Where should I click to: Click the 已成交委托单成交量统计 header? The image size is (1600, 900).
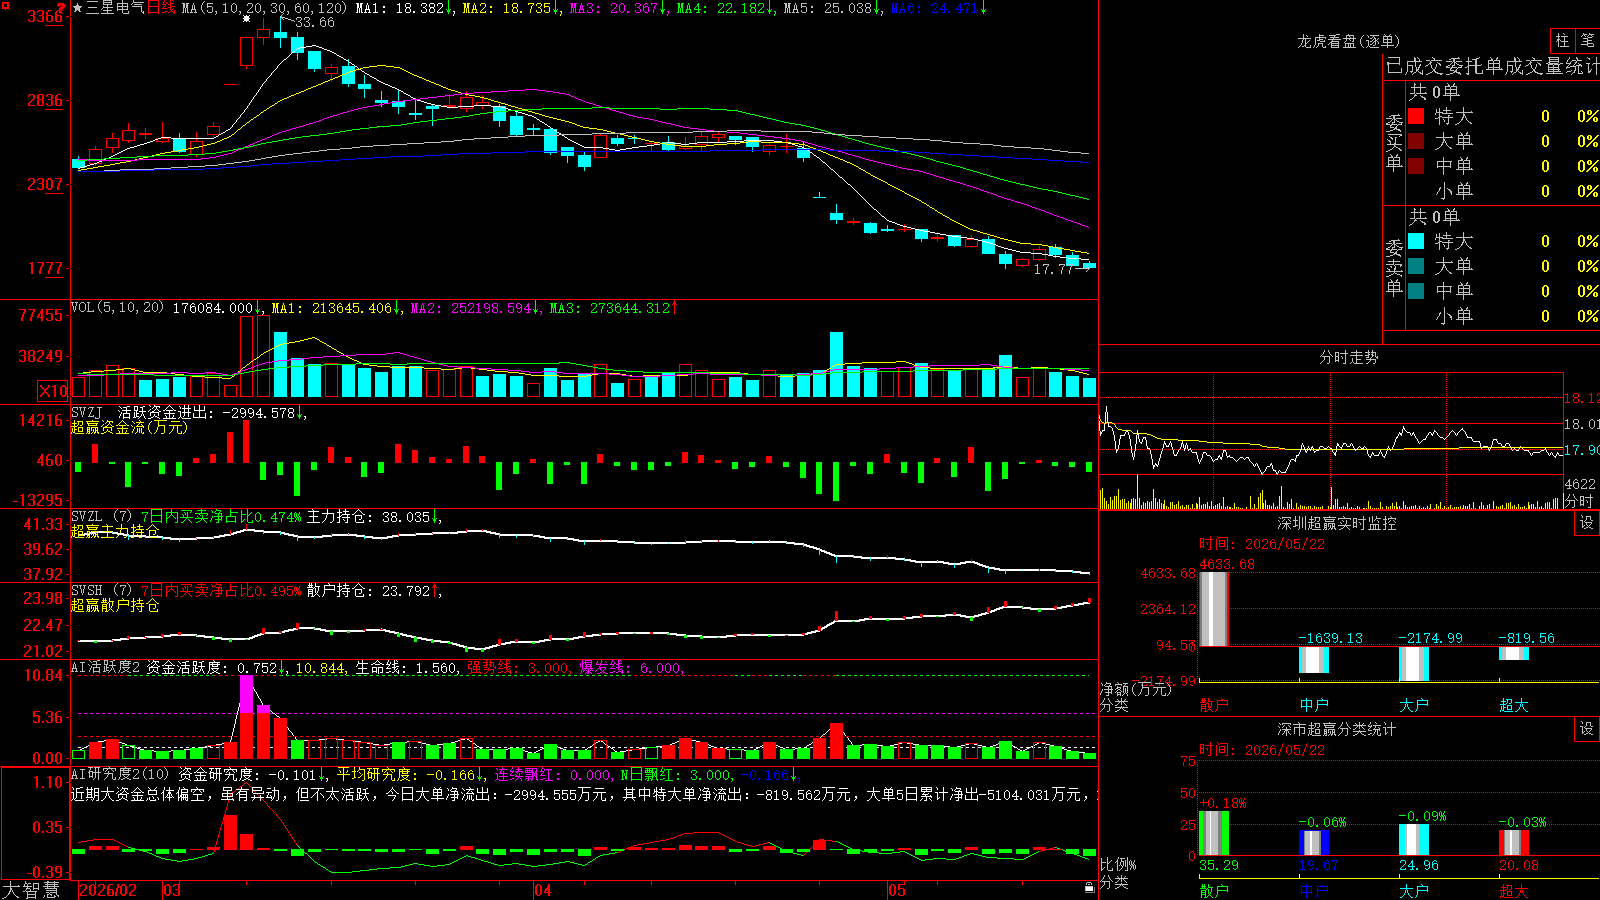coord(1492,66)
